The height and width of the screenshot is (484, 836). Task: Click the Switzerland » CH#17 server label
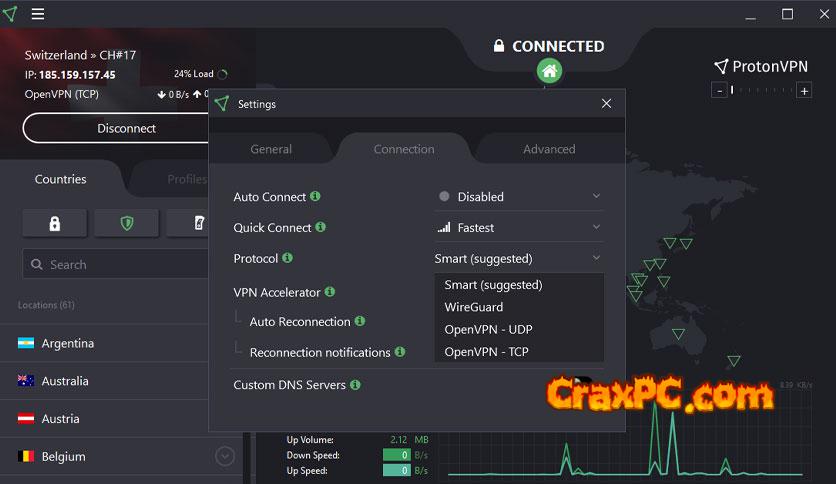(x=80, y=55)
